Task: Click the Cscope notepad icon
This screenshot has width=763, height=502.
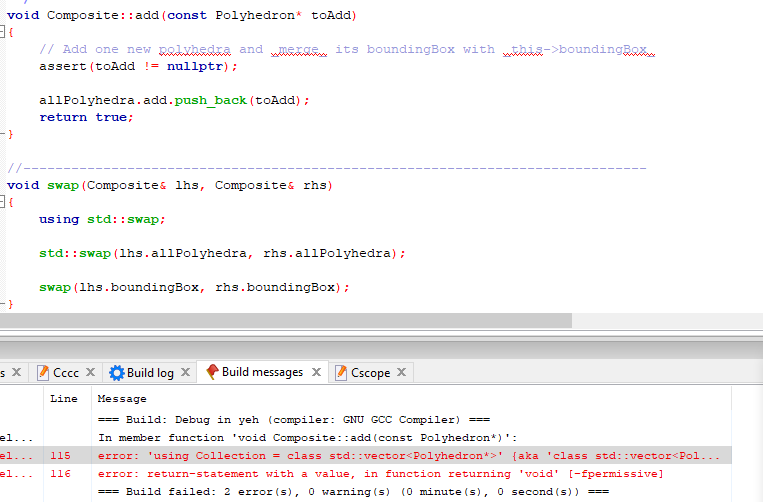Action: (341, 373)
